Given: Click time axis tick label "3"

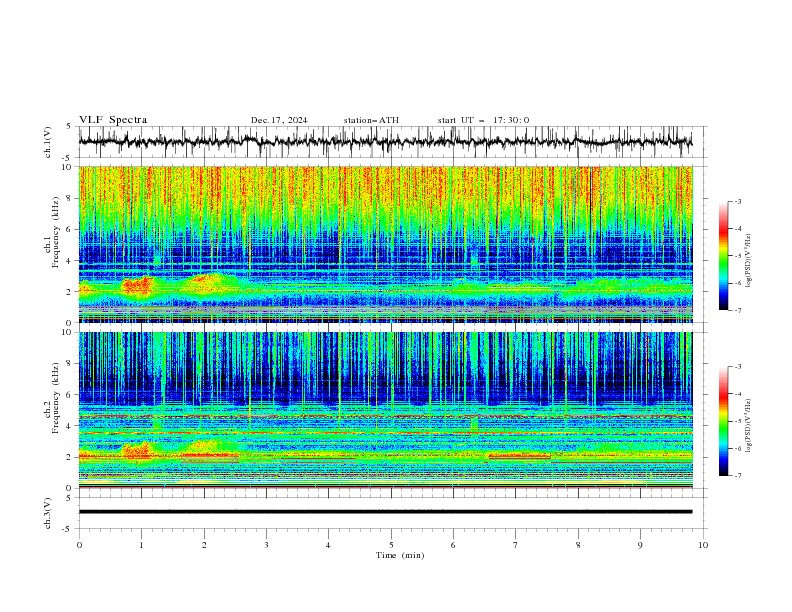Looking at the screenshot, I should coord(266,545).
